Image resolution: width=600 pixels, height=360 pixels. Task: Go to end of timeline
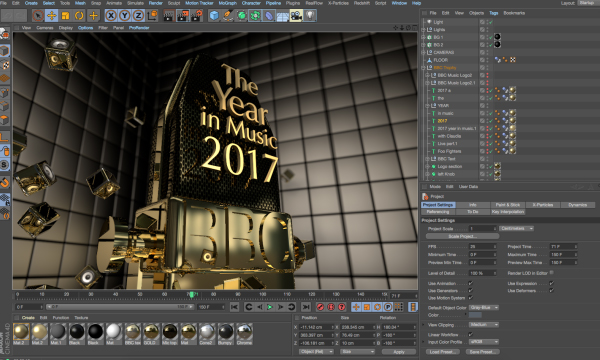pyautogui.click(x=306, y=307)
